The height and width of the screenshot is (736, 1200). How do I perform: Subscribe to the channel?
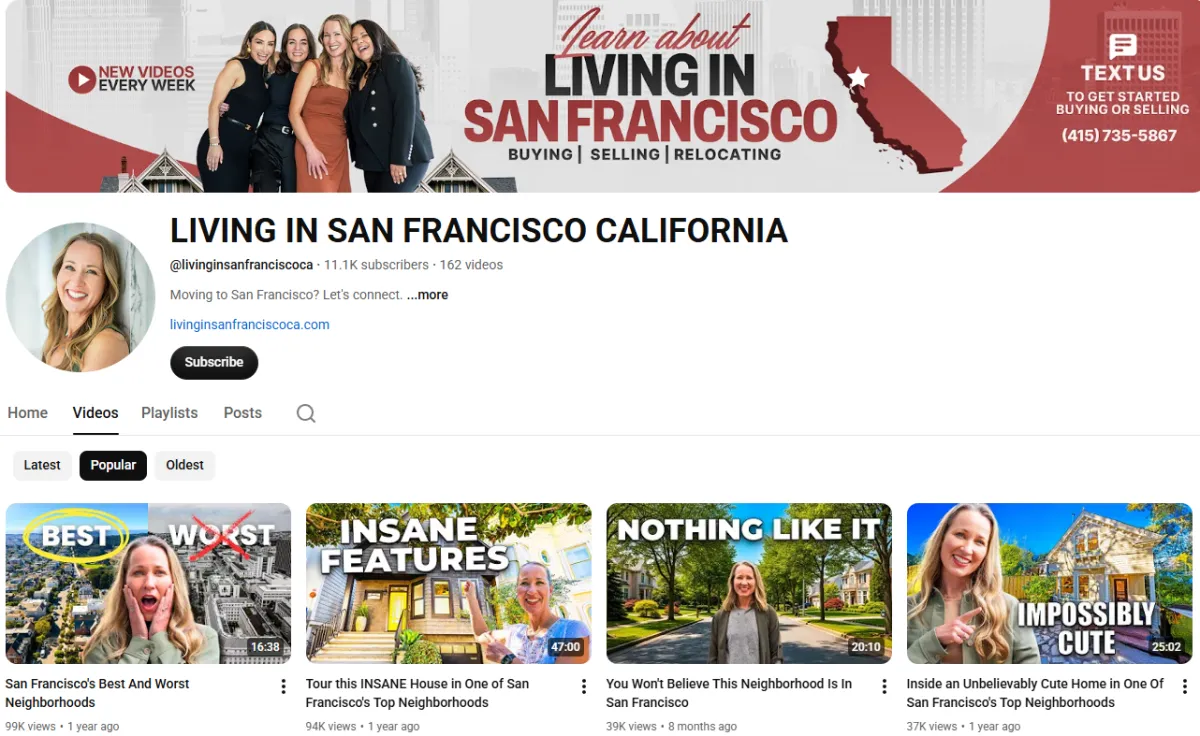214,362
